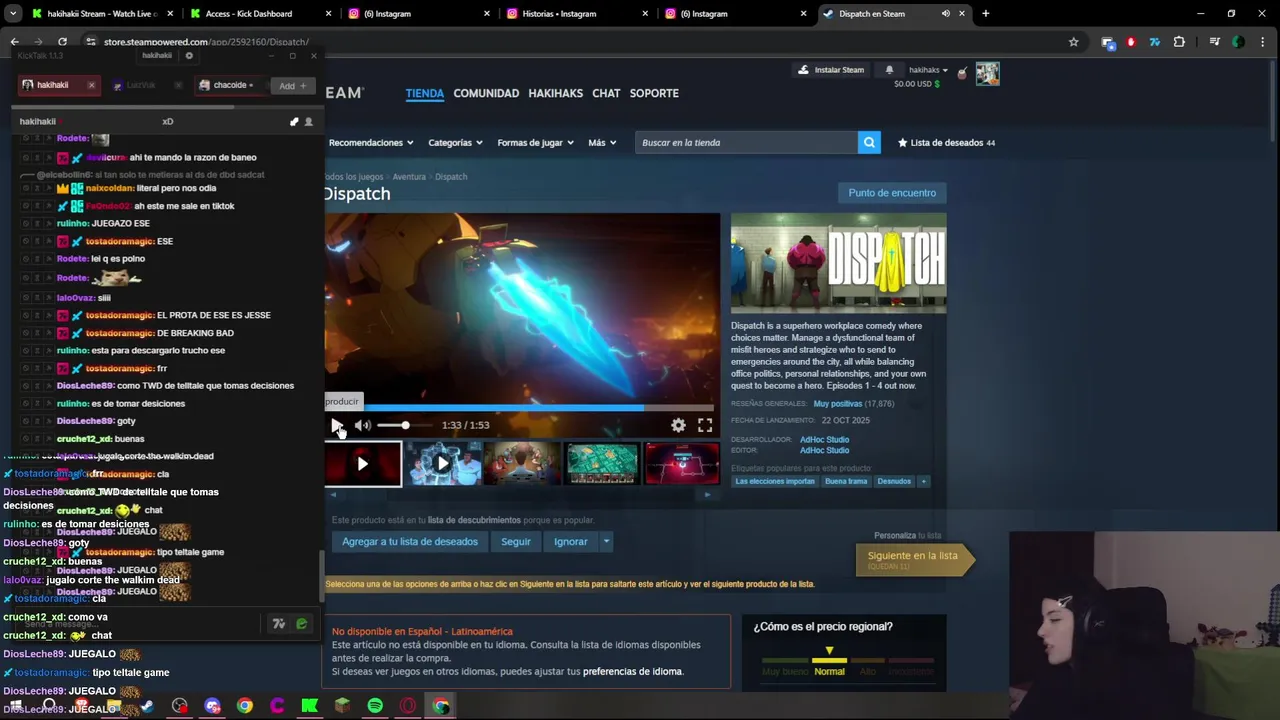Open a new Chrome tab
Viewport: 1280px width, 720px height.
[x=985, y=14]
